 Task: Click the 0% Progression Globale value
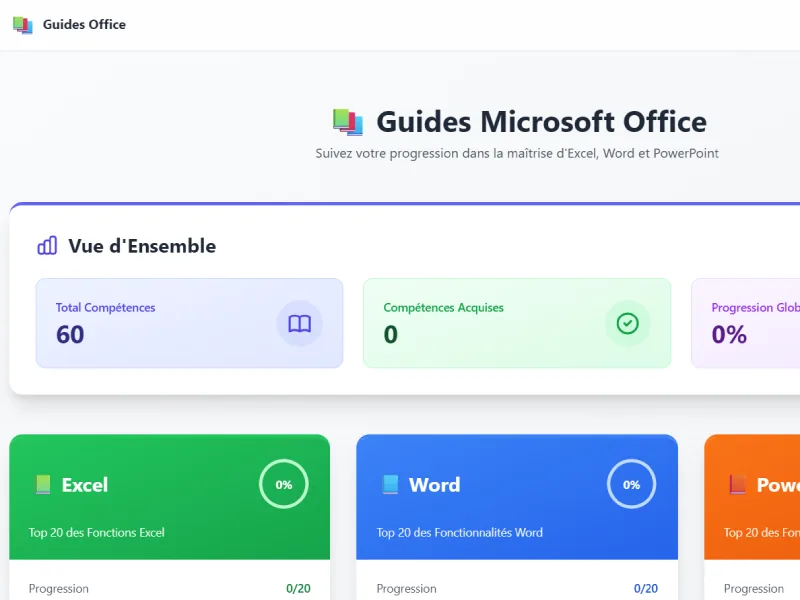[729, 335]
